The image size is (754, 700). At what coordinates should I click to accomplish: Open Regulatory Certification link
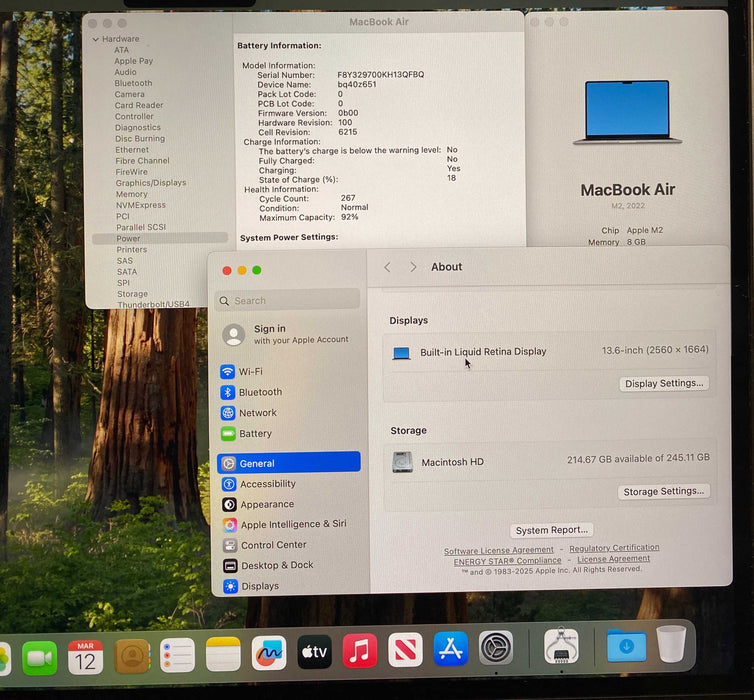click(614, 548)
